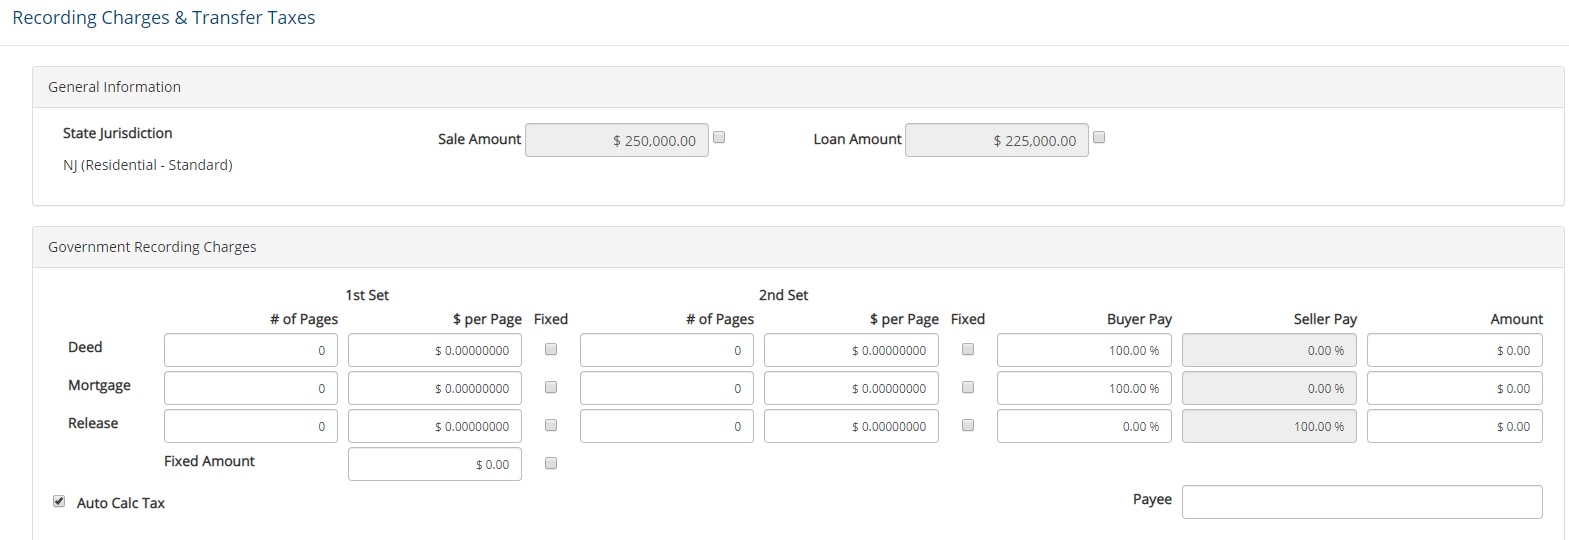Uncheck the Auto Calc Tax checkbox
The width and height of the screenshot is (1569, 540).
59,502
